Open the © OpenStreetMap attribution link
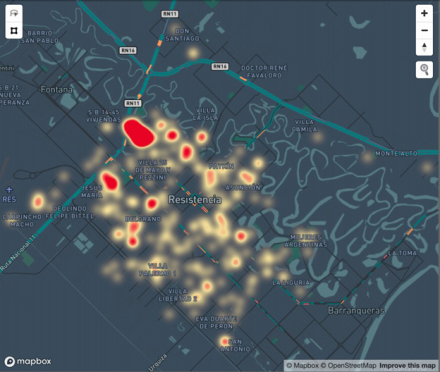 348,366
